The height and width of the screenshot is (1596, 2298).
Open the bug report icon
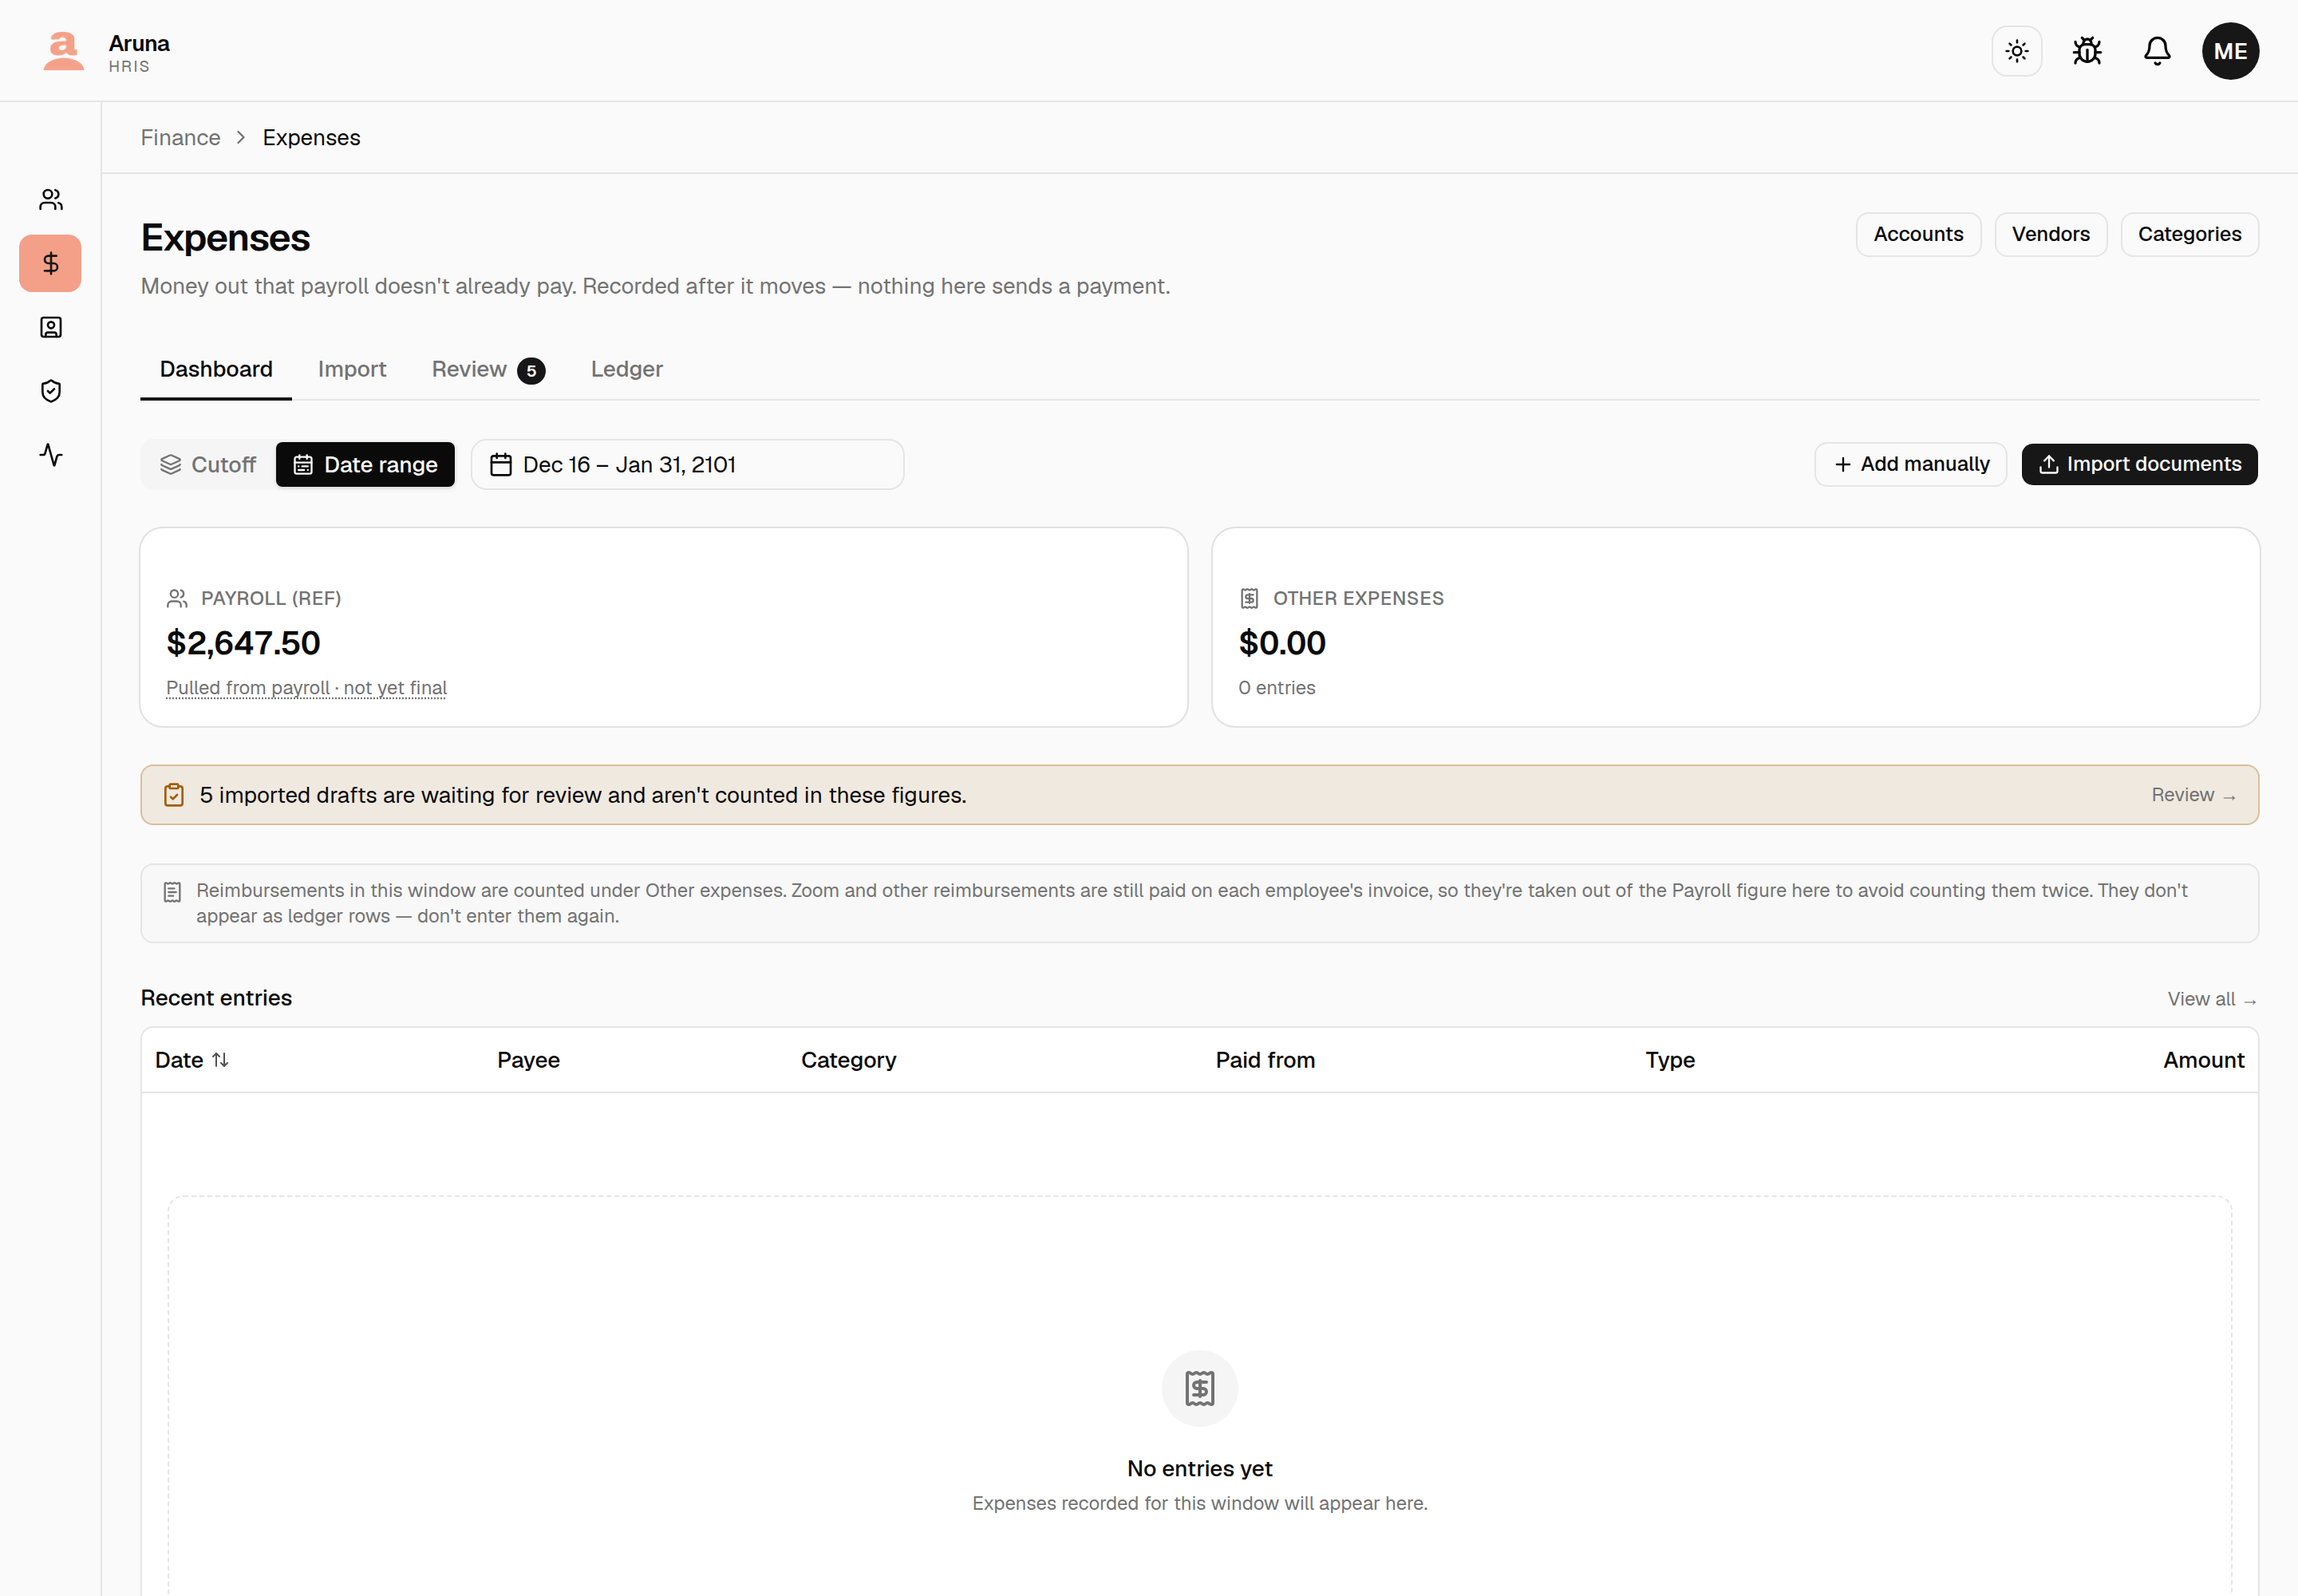coord(2086,51)
